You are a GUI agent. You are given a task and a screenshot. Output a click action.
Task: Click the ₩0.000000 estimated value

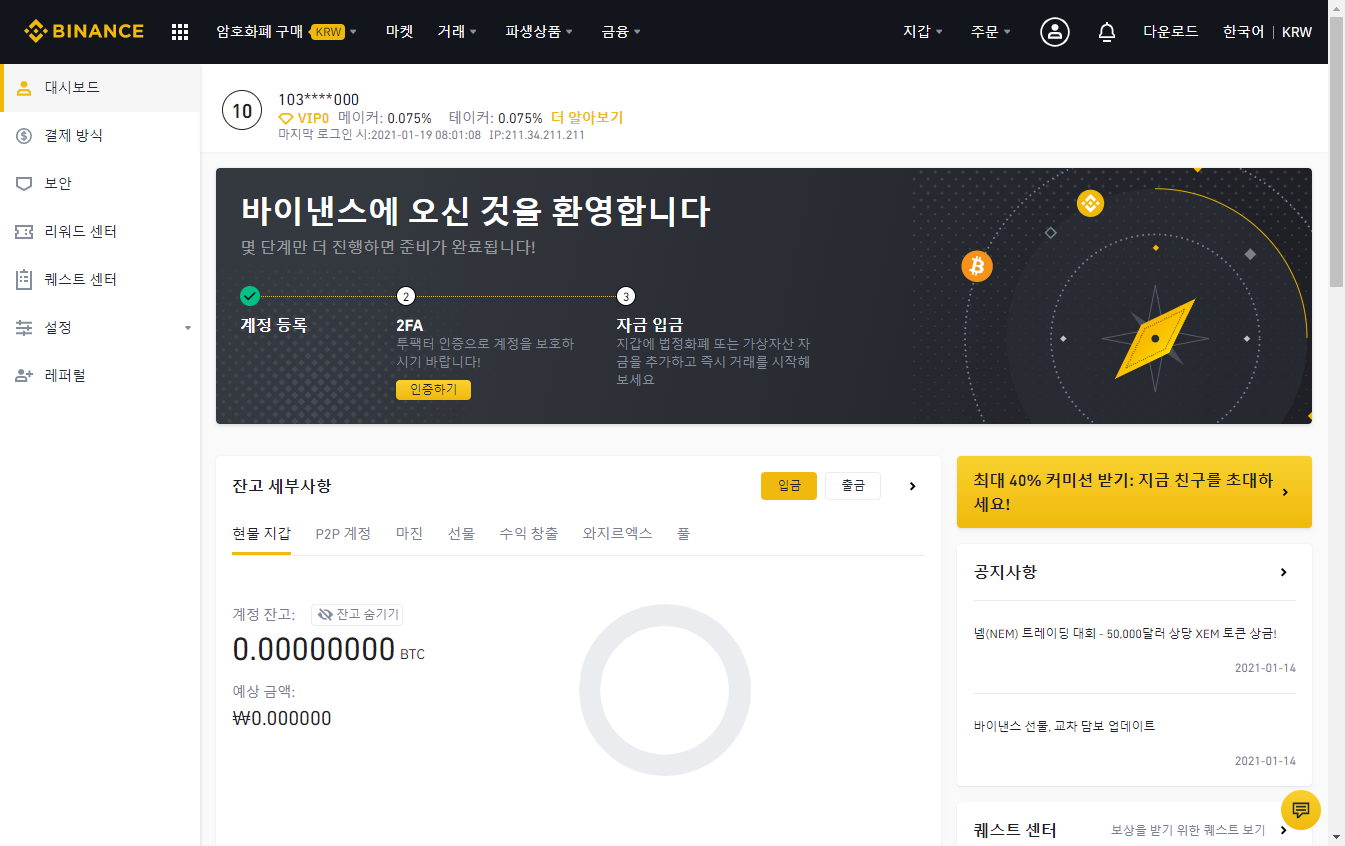click(282, 718)
